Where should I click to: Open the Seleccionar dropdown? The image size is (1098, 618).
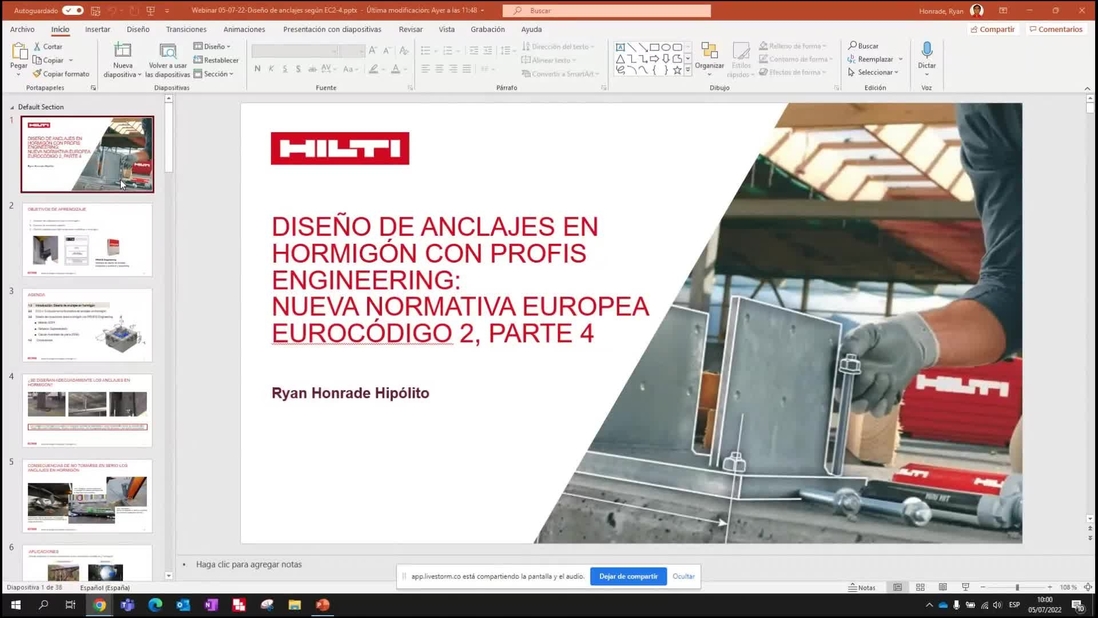pyautogui.click(x=874, y=72)
